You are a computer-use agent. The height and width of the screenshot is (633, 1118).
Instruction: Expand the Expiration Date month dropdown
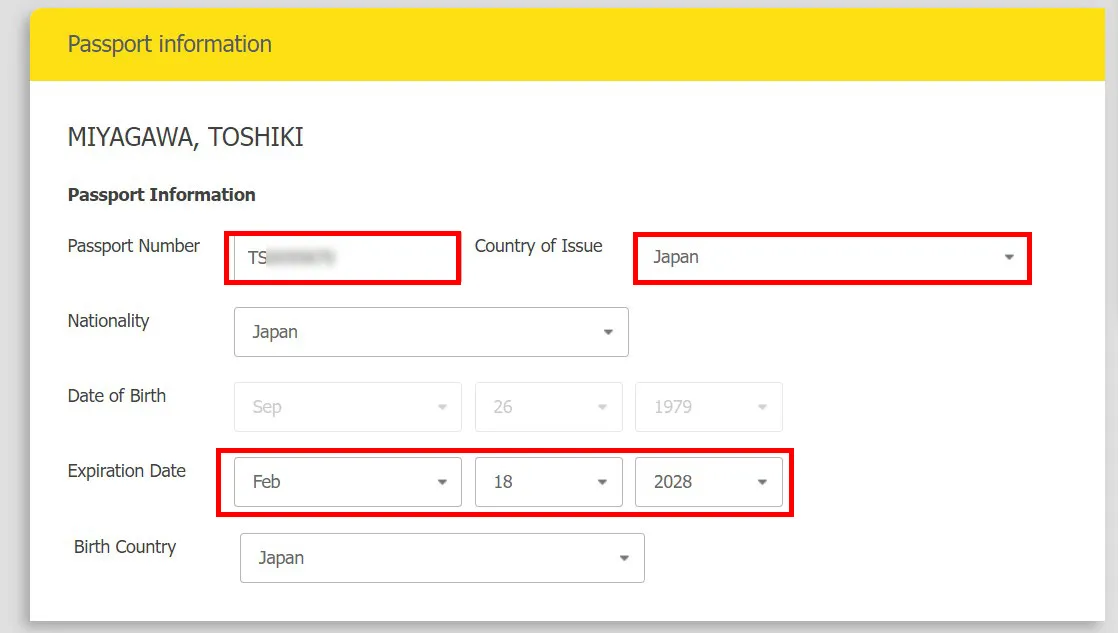click(347, 482)
